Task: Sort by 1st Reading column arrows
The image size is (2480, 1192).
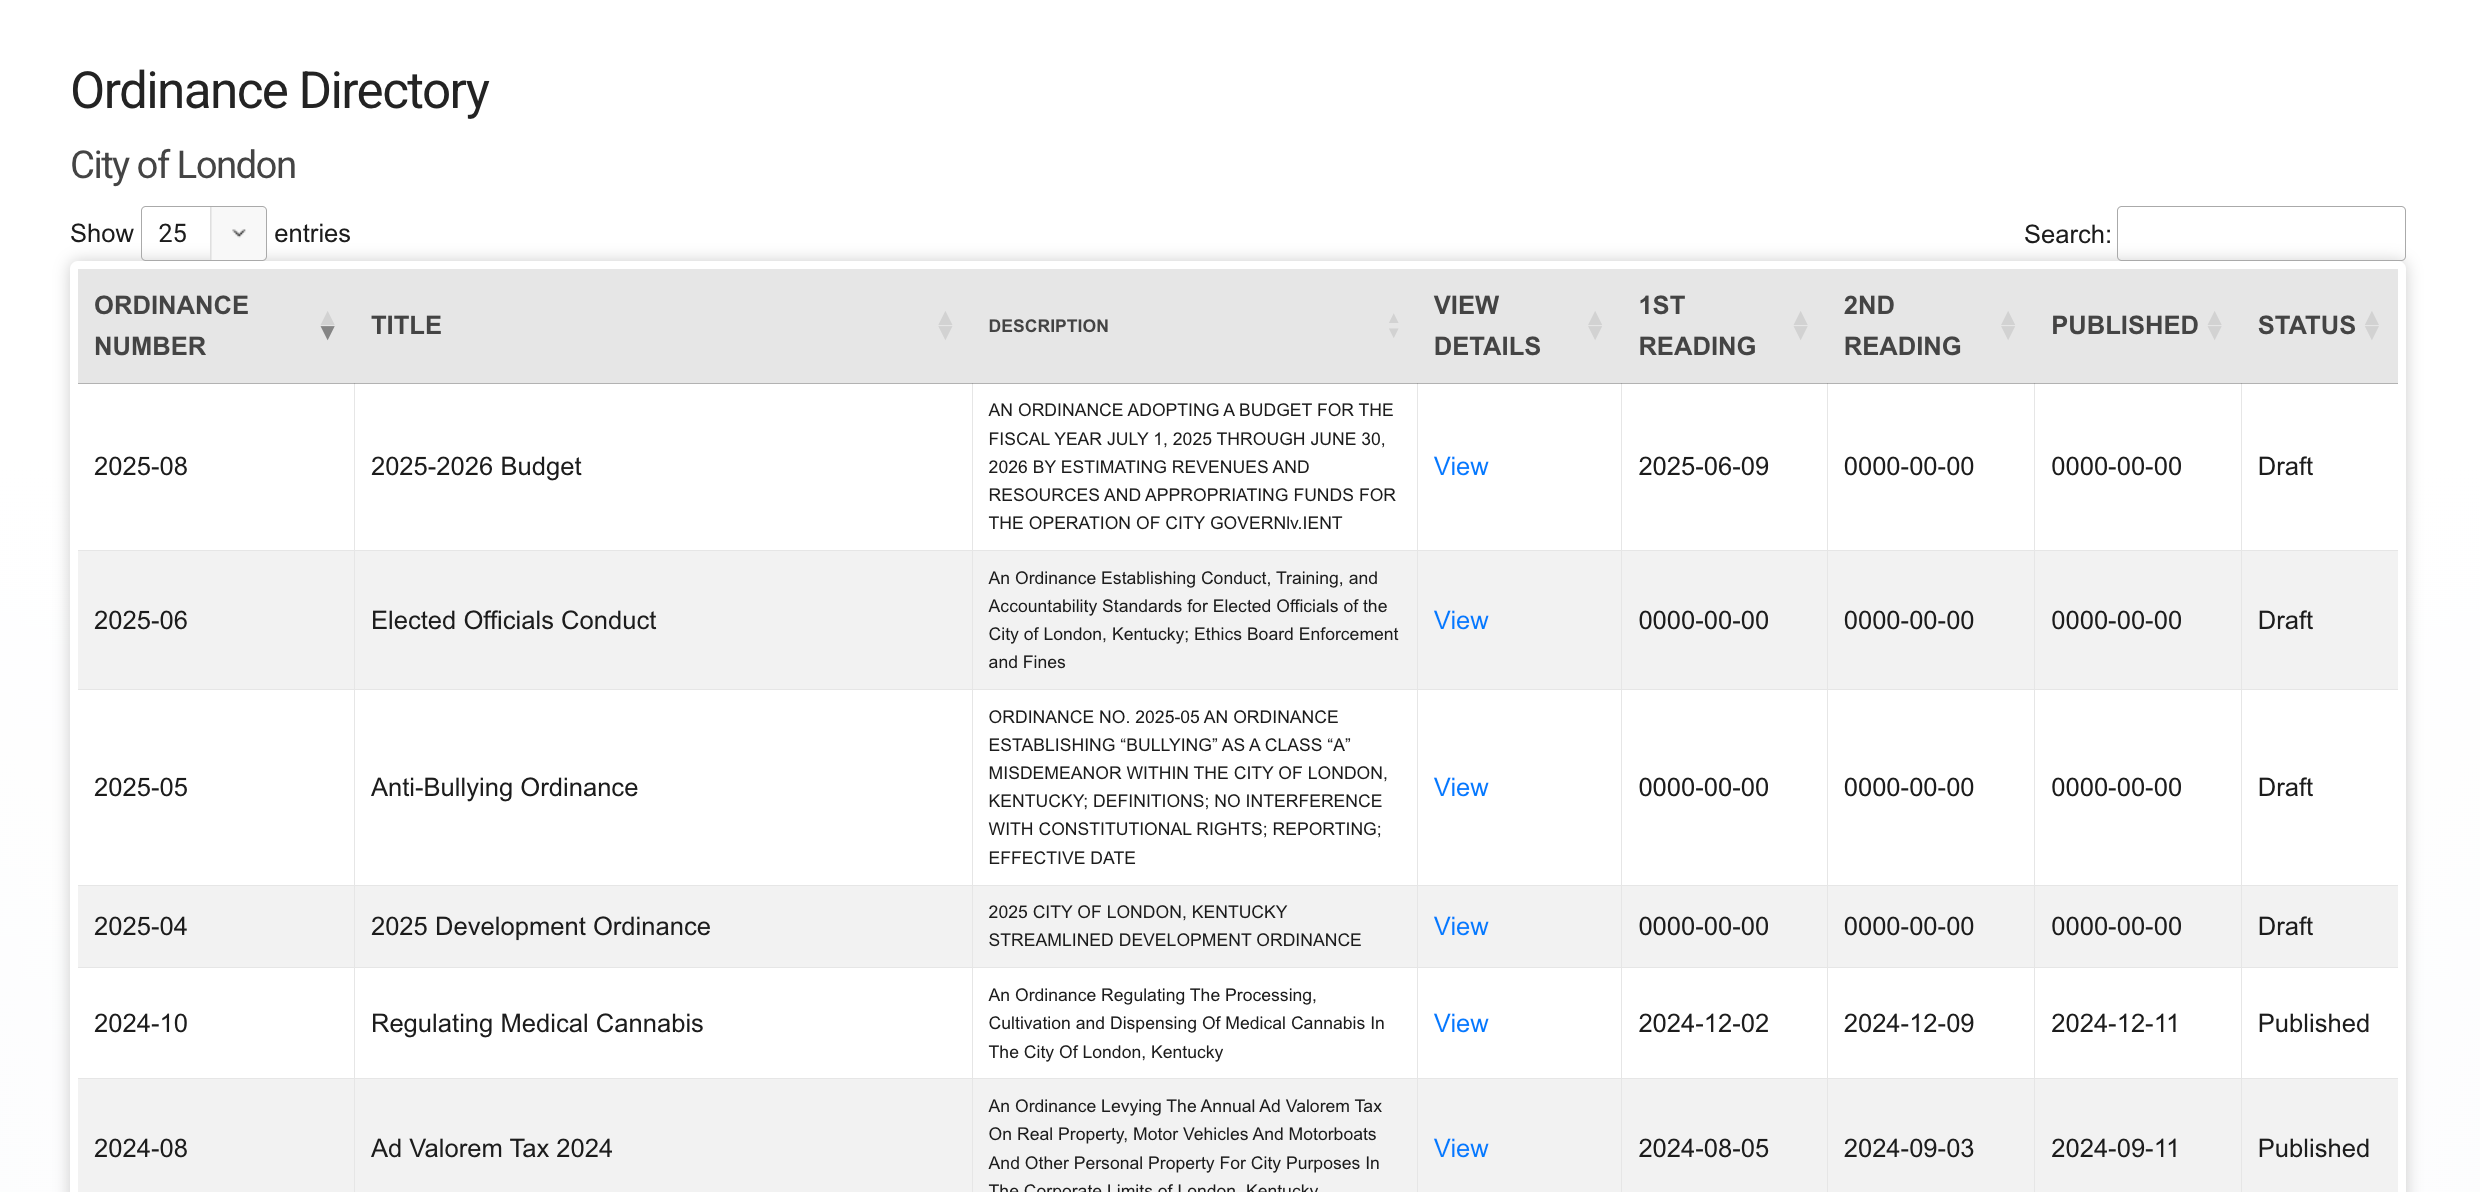Action: [x=1800, y=326]
